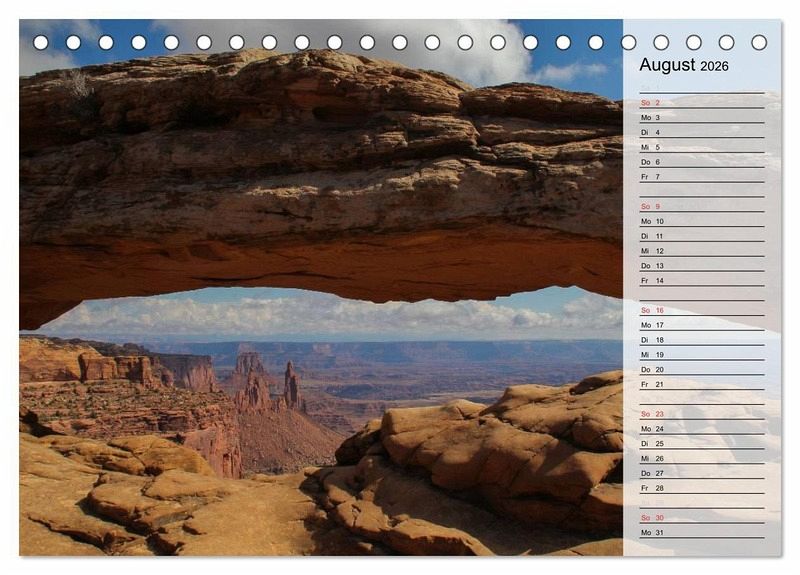Click the red So 30 entry
The image size is (800, 575).
[x=652, y=518]
